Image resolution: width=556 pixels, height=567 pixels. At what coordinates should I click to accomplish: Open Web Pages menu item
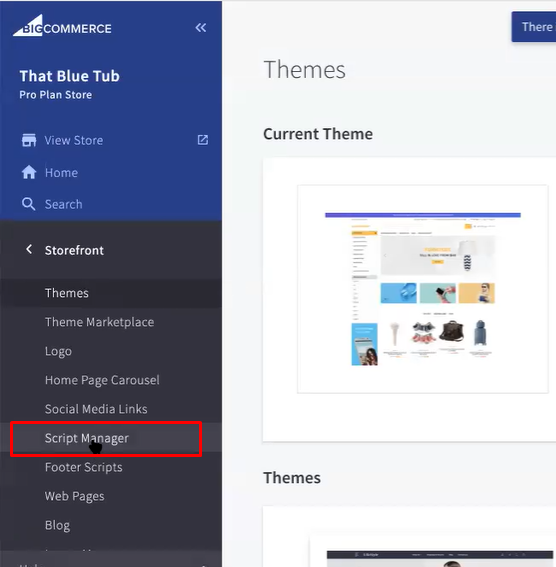point(74,496)
